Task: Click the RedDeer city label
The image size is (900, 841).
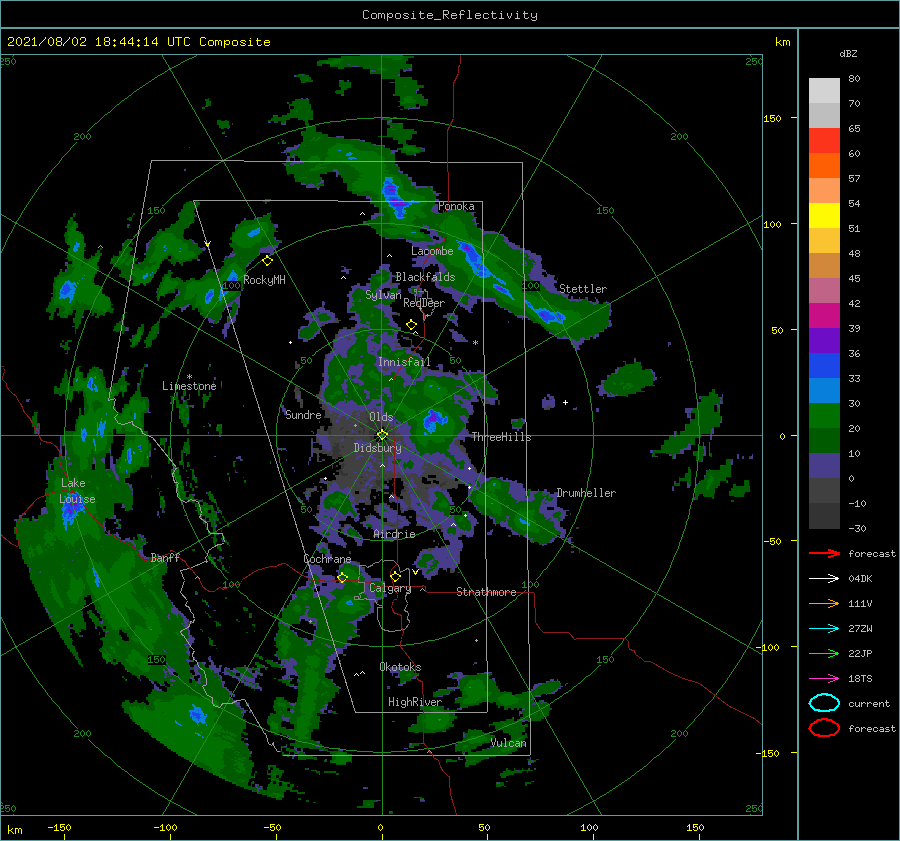Action: coord(424,303)
